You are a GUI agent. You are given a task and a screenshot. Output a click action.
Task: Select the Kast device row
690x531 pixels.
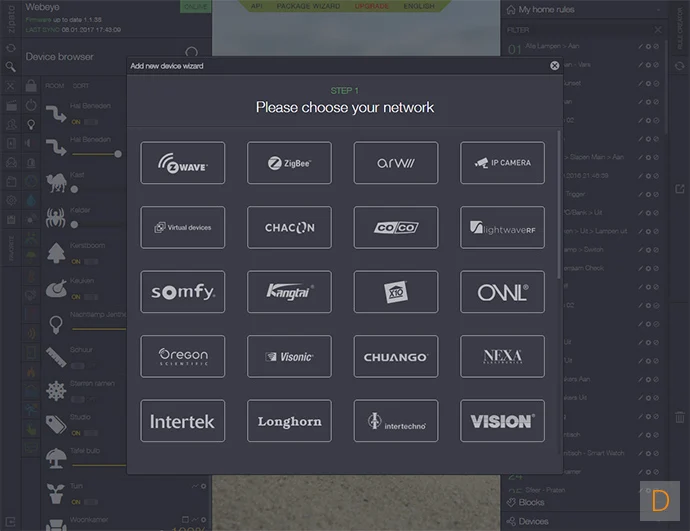(x=85, y=182)
